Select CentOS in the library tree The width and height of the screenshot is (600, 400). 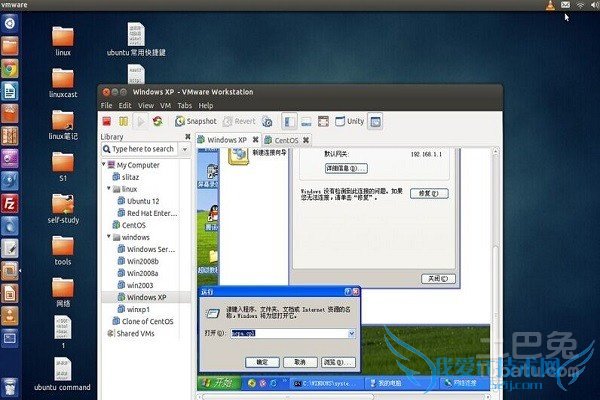pyautogui.click(x=129, y=225)
